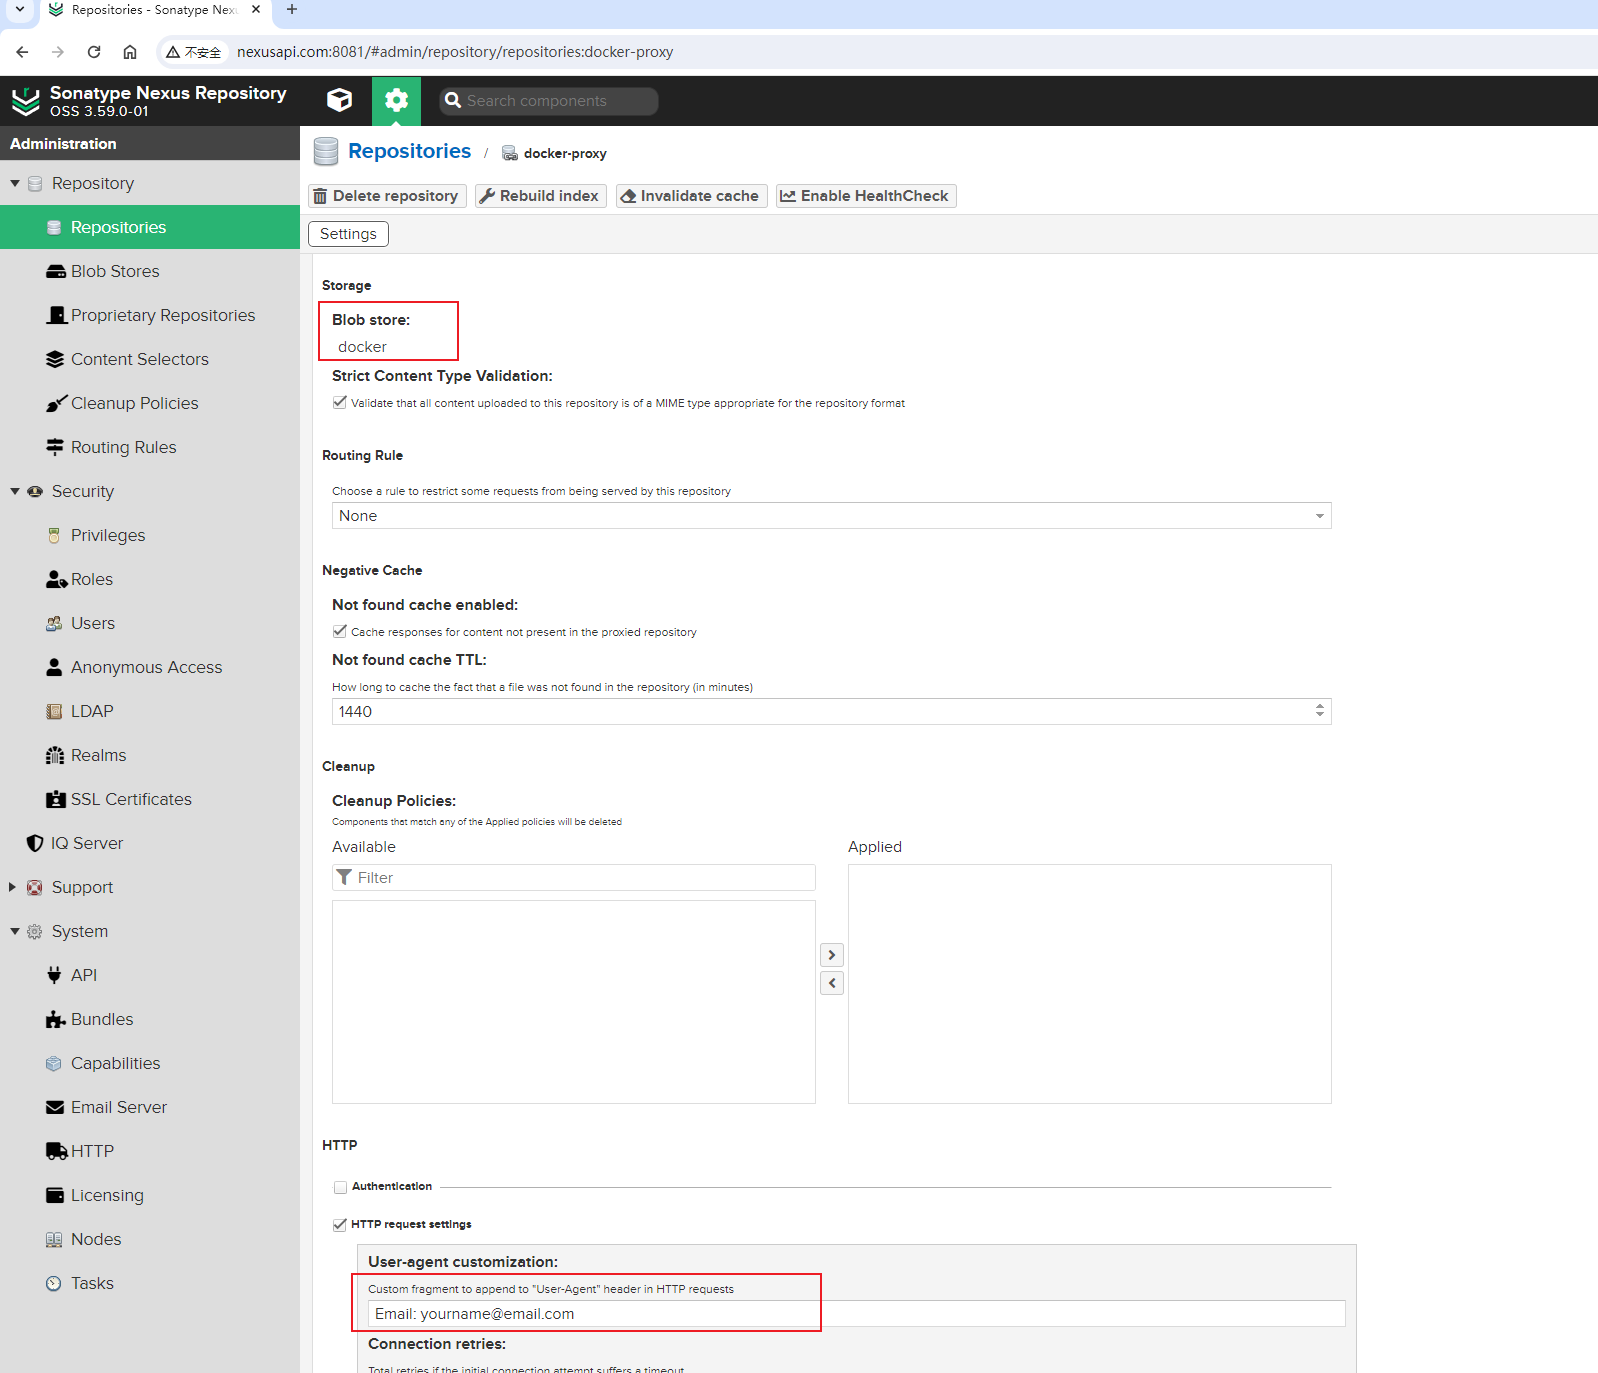Click the Search components field
Image resolution: width=1598 pixels, height=1373 pixels.
click(549, 101)
